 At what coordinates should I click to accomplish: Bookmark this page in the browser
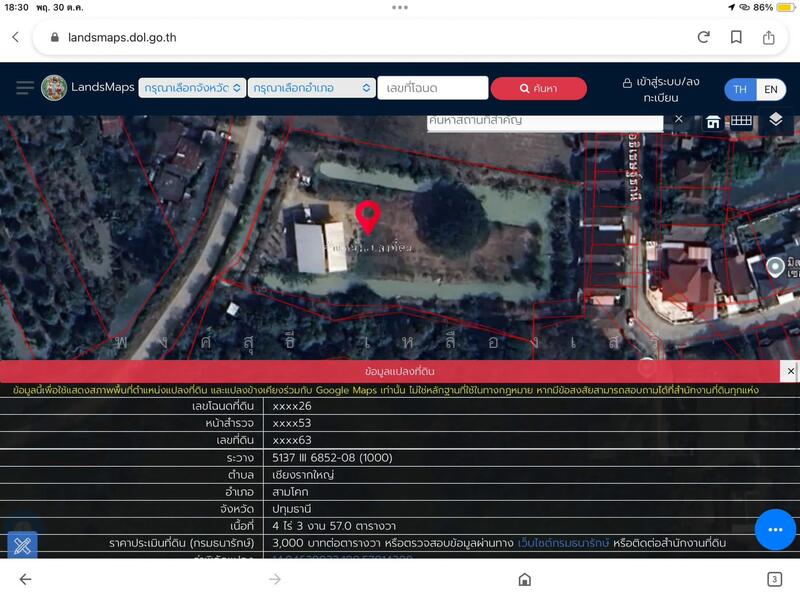pos(736,37)
